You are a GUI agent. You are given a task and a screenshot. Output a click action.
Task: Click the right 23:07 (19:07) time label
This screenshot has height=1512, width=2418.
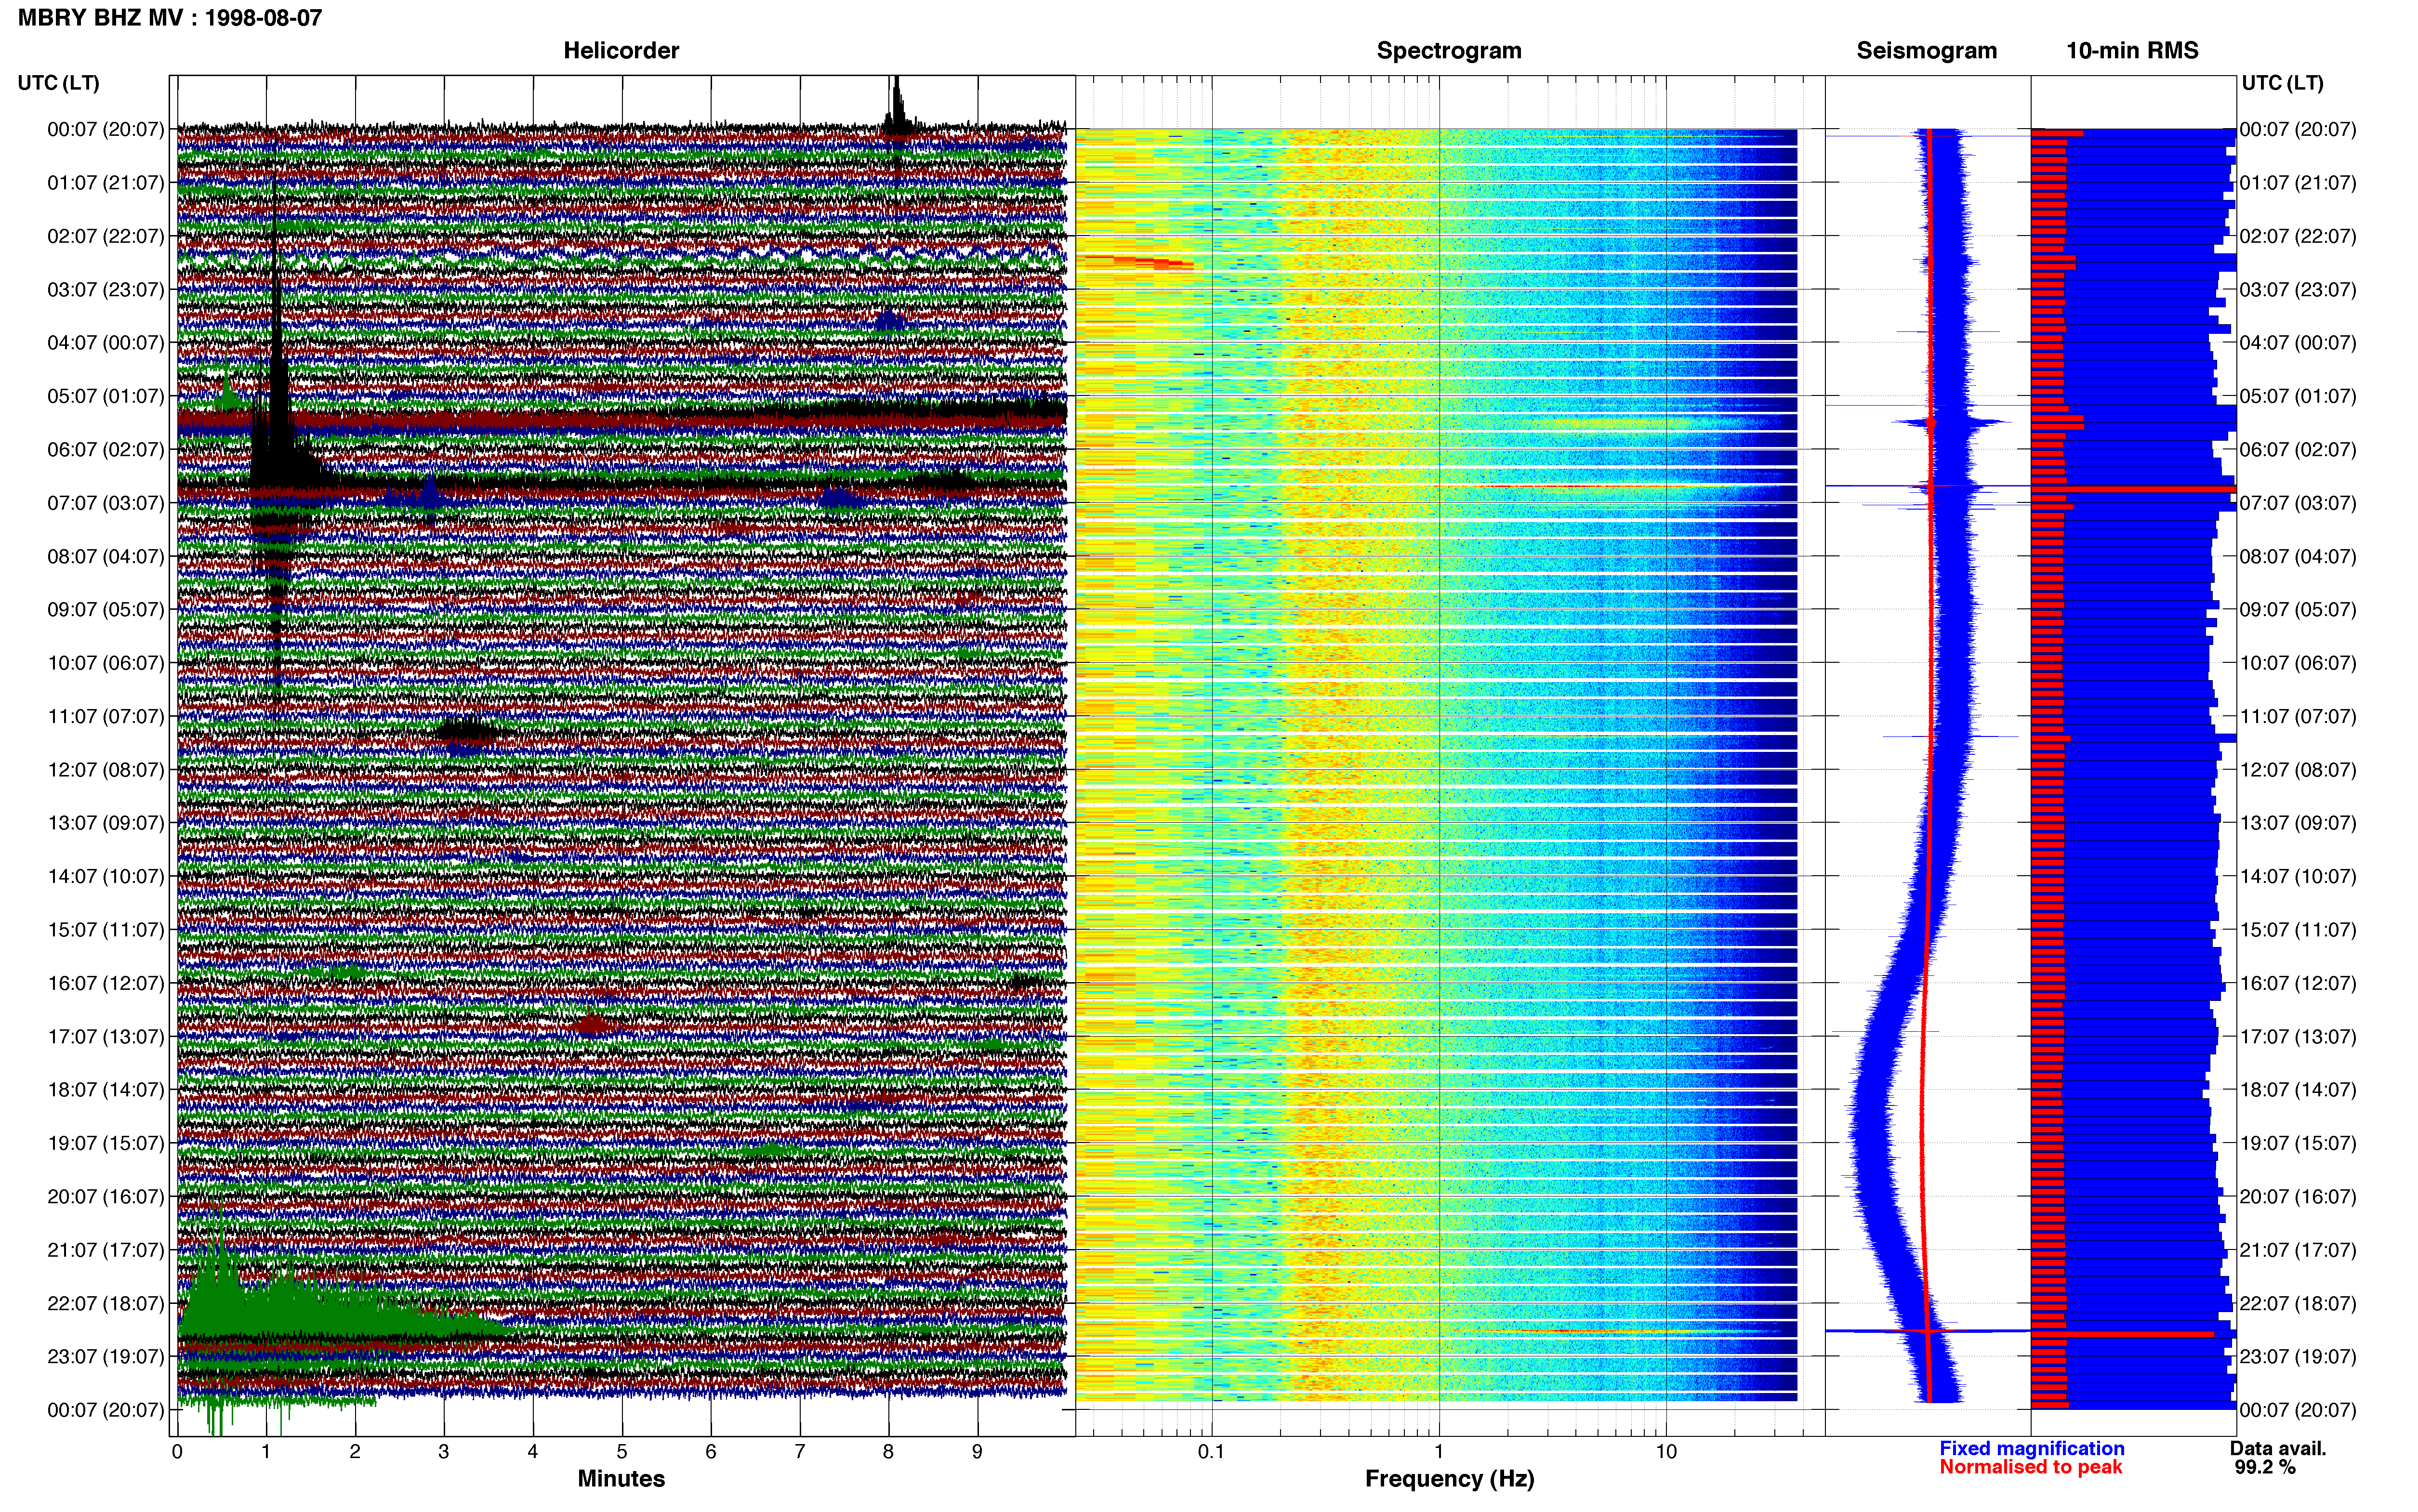point(2298,1356)
